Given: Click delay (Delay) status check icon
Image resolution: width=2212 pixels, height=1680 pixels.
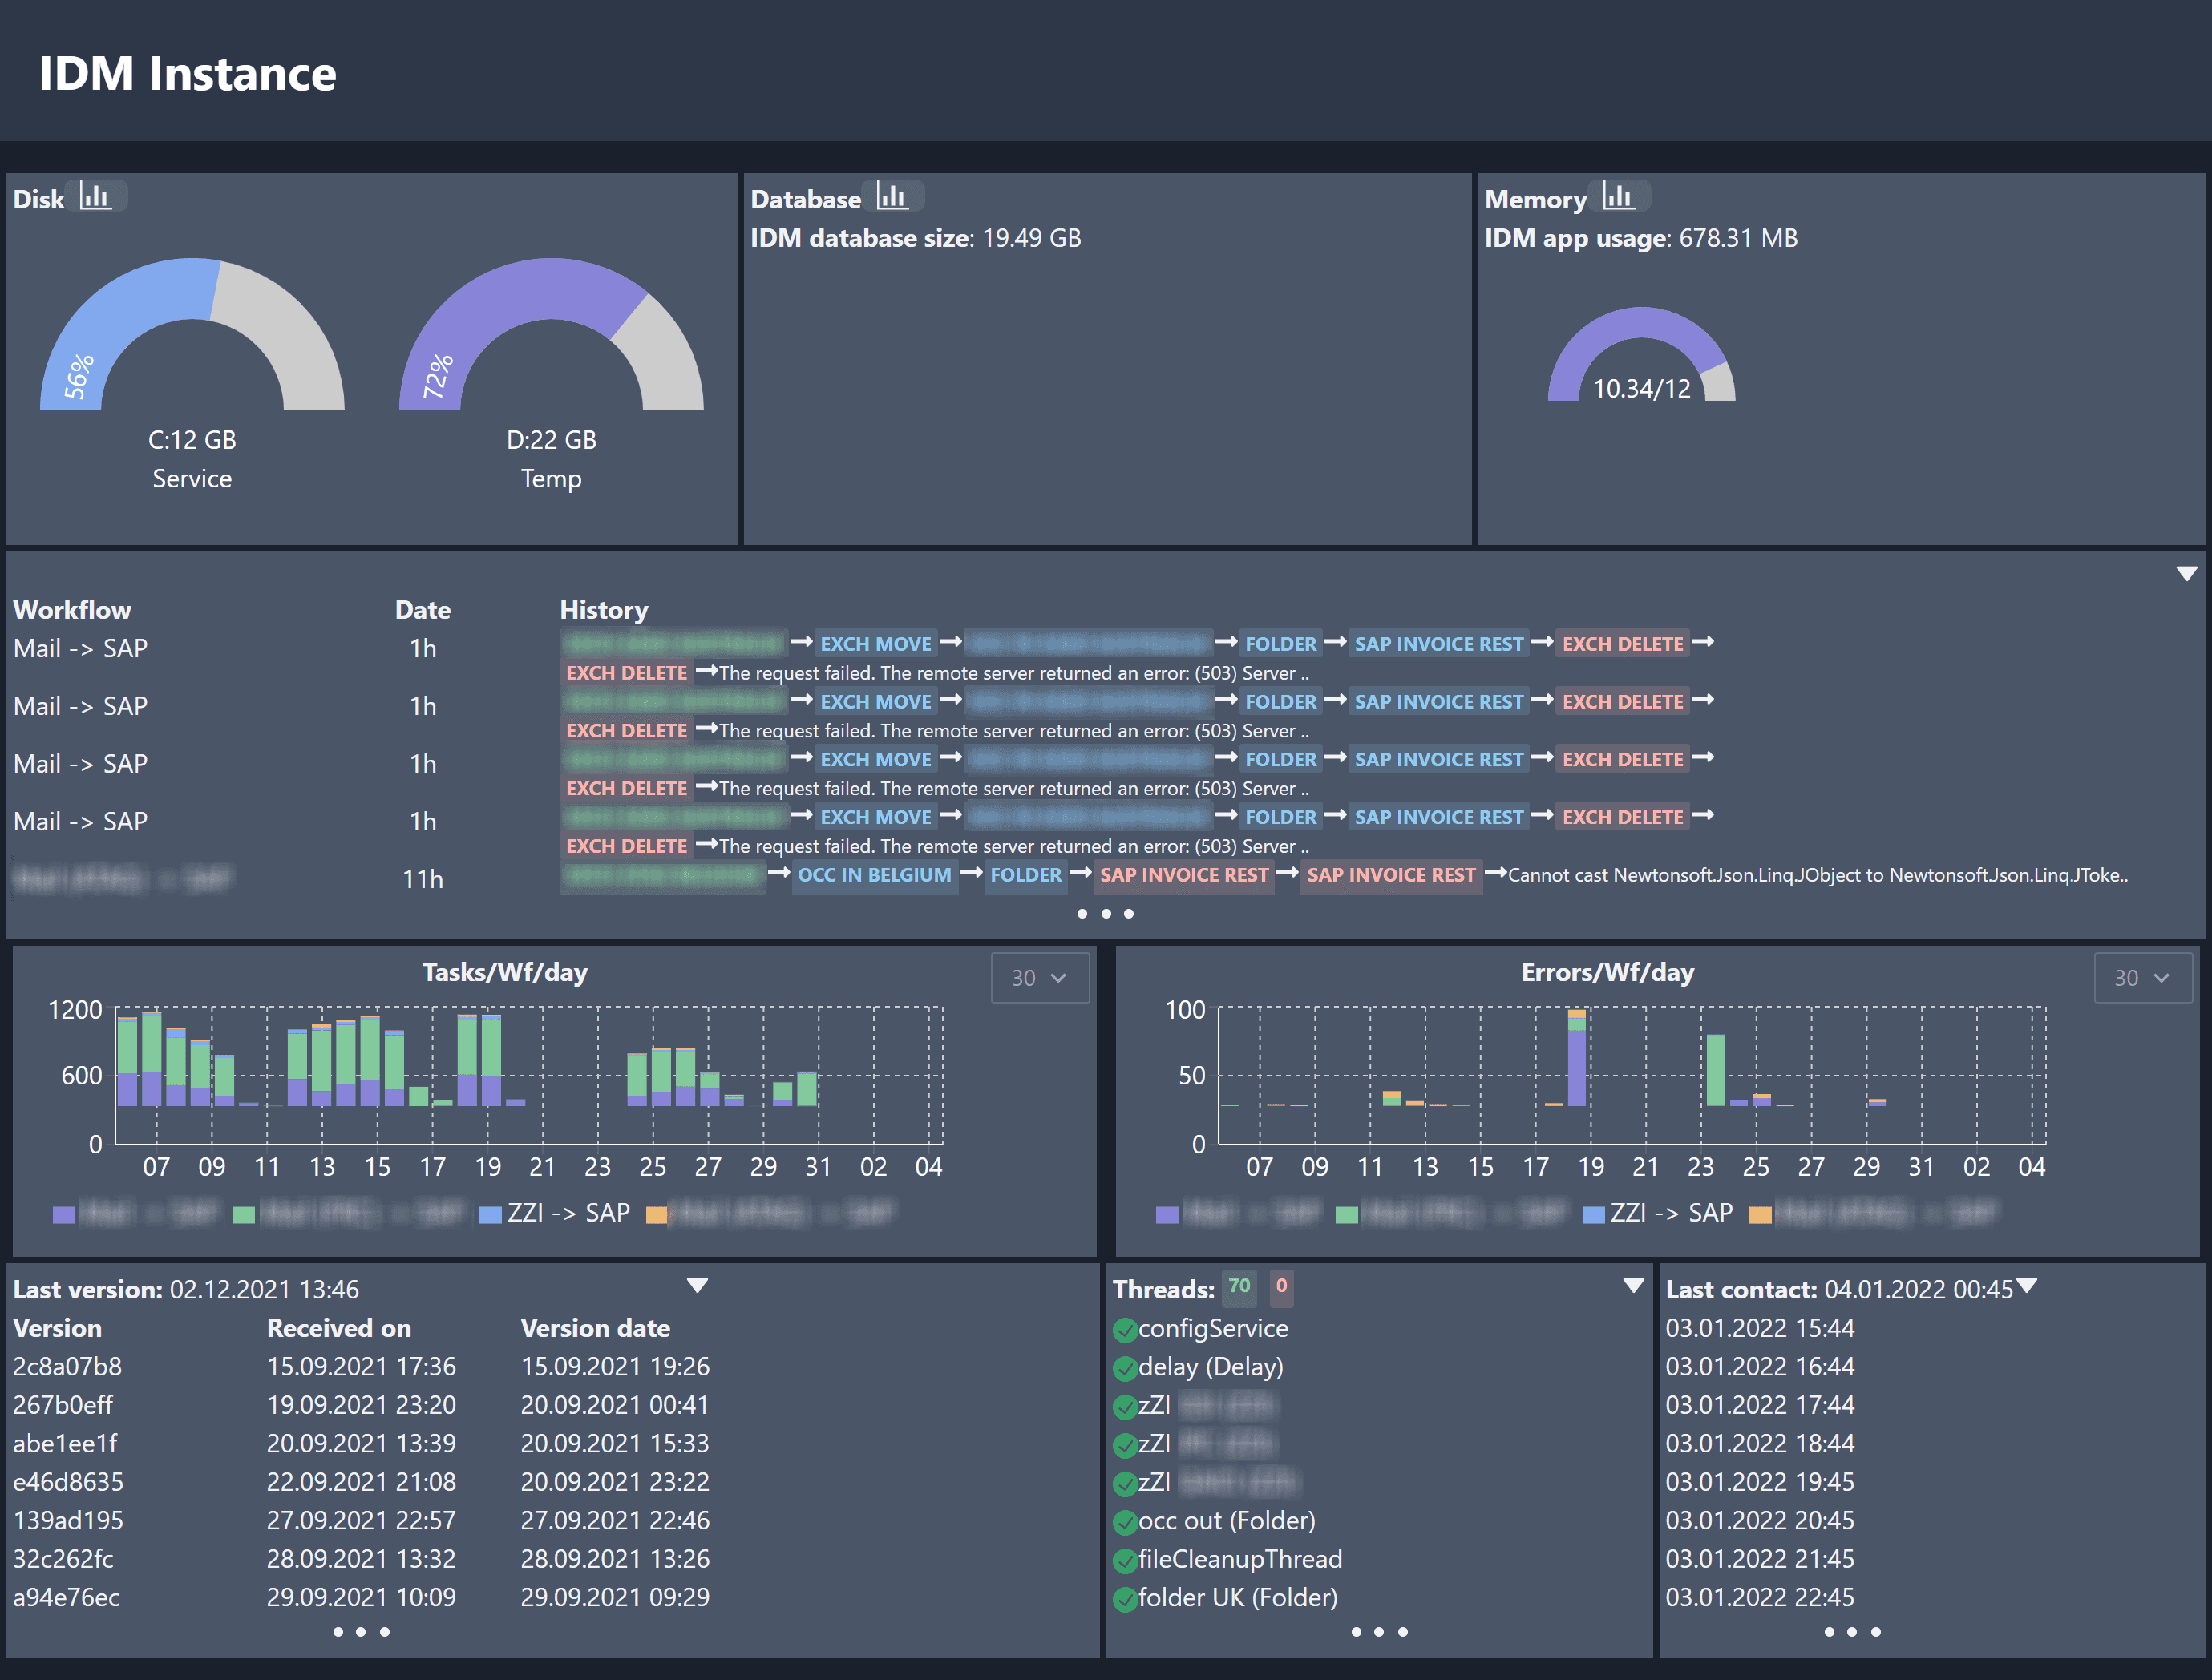Looking at the screenshot, I should pos(1125,1369).
